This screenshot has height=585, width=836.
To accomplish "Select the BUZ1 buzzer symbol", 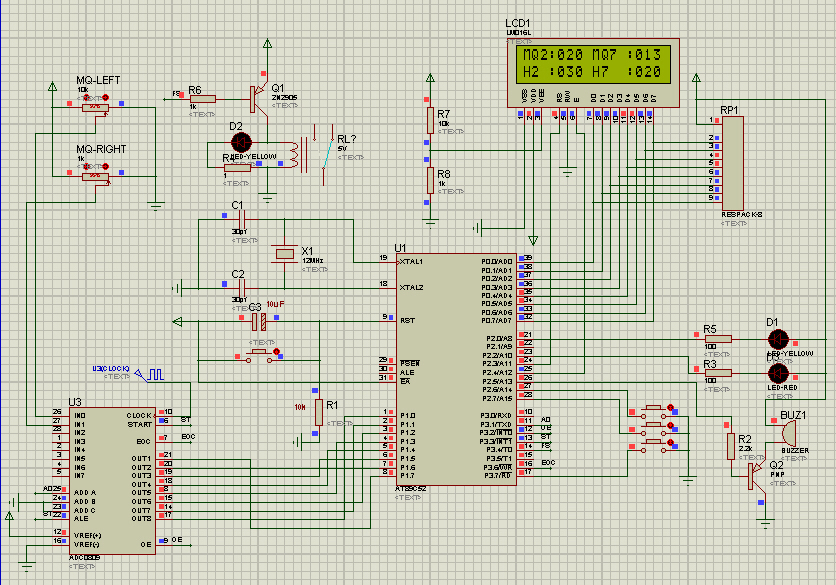I will [788, 432].
